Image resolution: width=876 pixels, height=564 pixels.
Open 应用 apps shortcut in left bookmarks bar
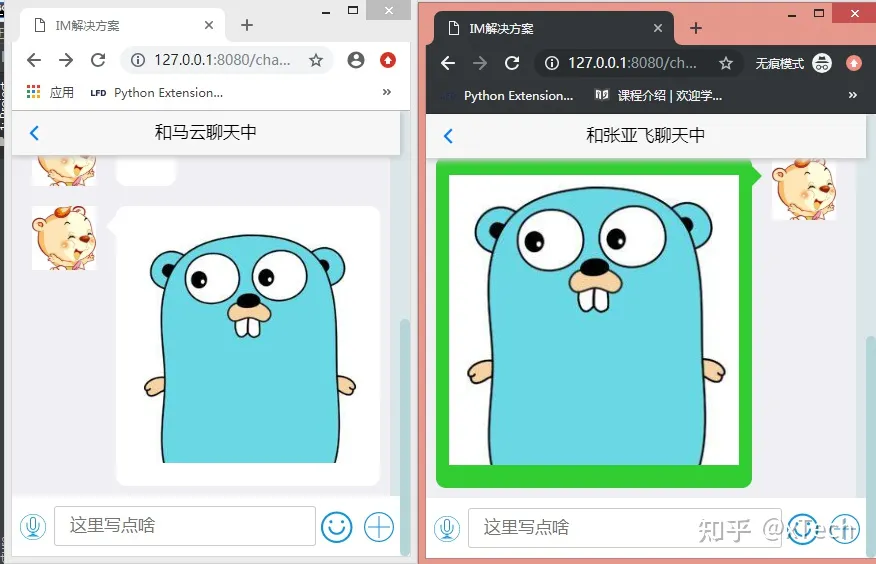pos(50,92)
